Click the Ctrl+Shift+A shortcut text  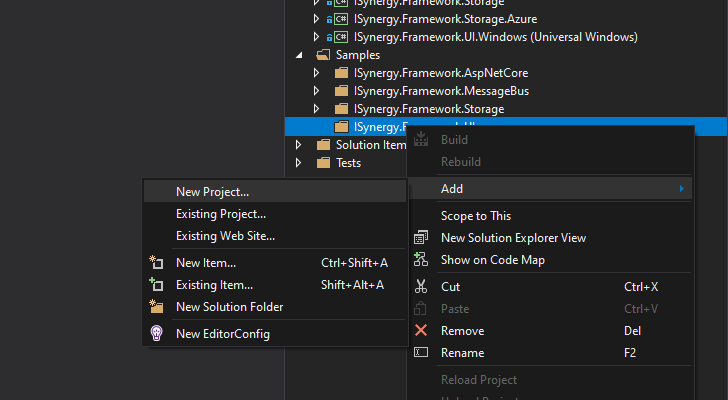pyautogui.click(x=354, y=263)
